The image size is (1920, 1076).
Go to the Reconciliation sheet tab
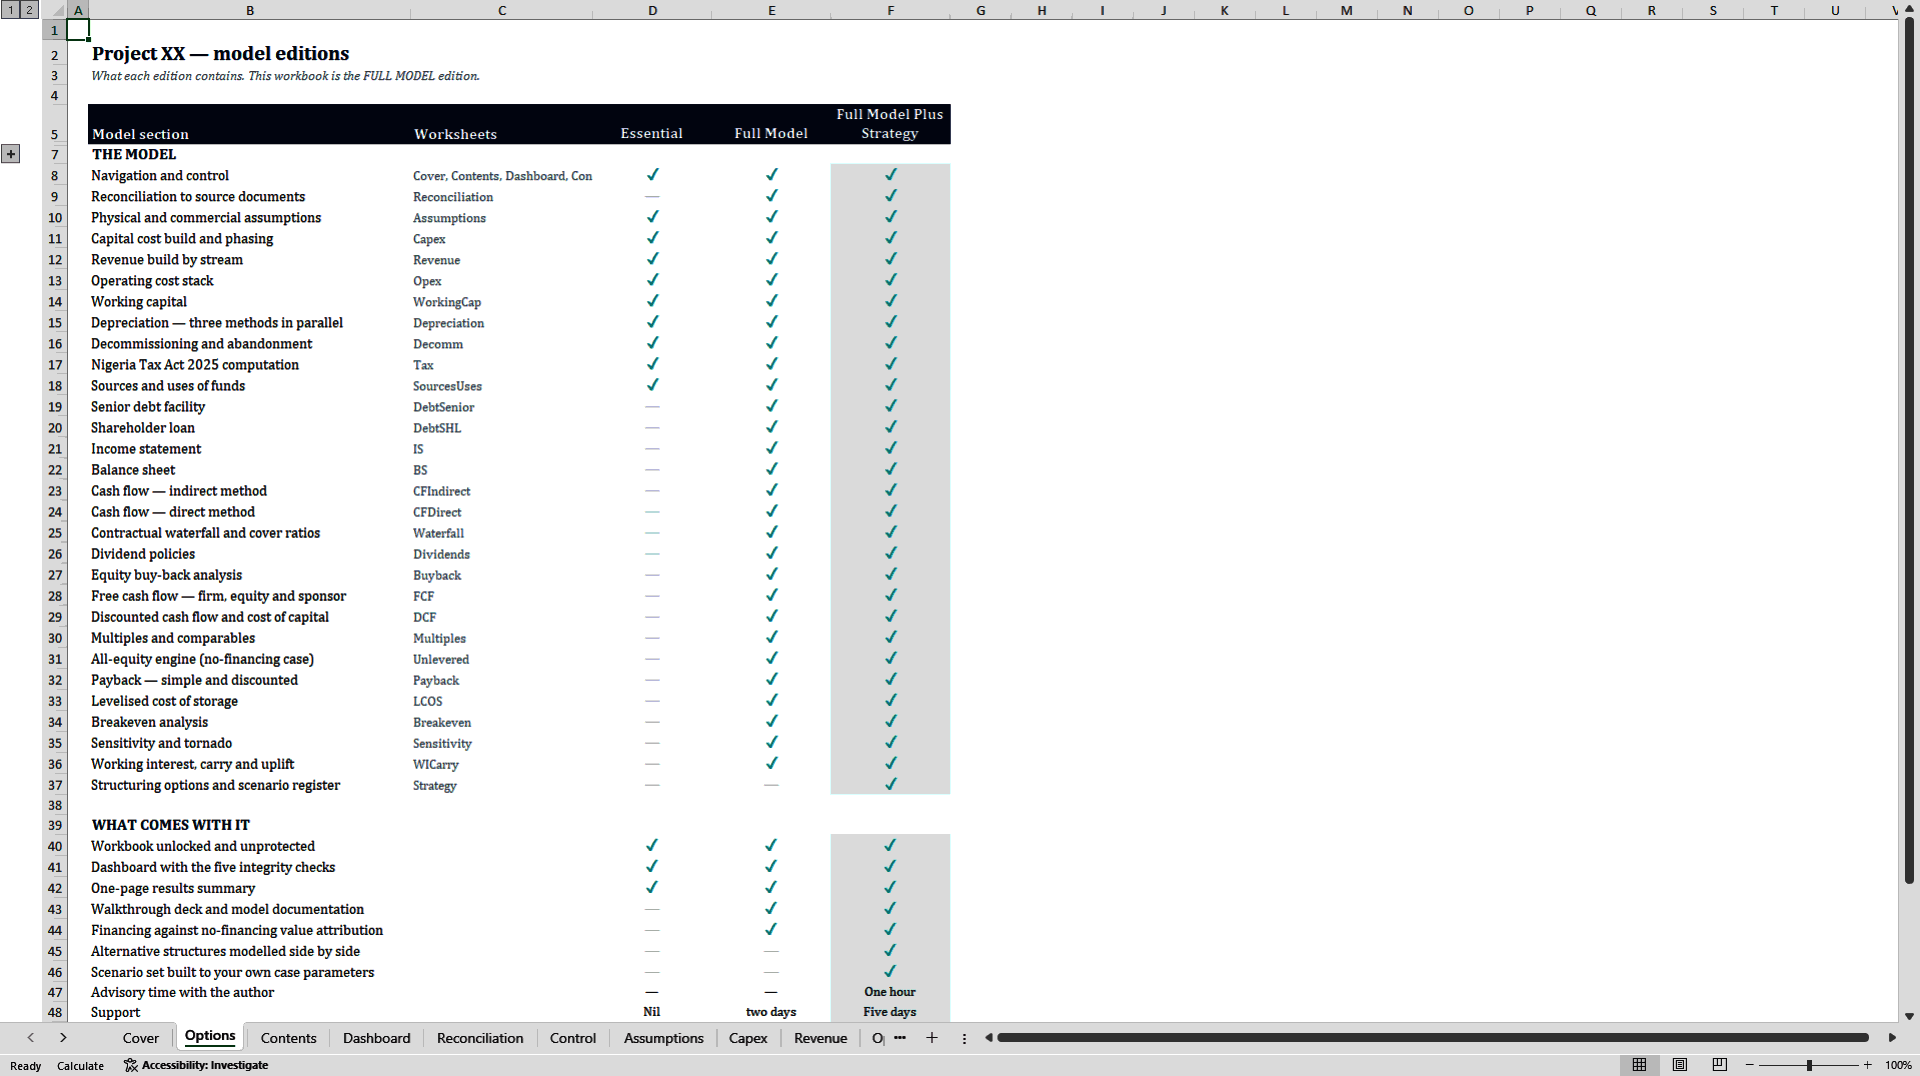(x=480, y=1038)
